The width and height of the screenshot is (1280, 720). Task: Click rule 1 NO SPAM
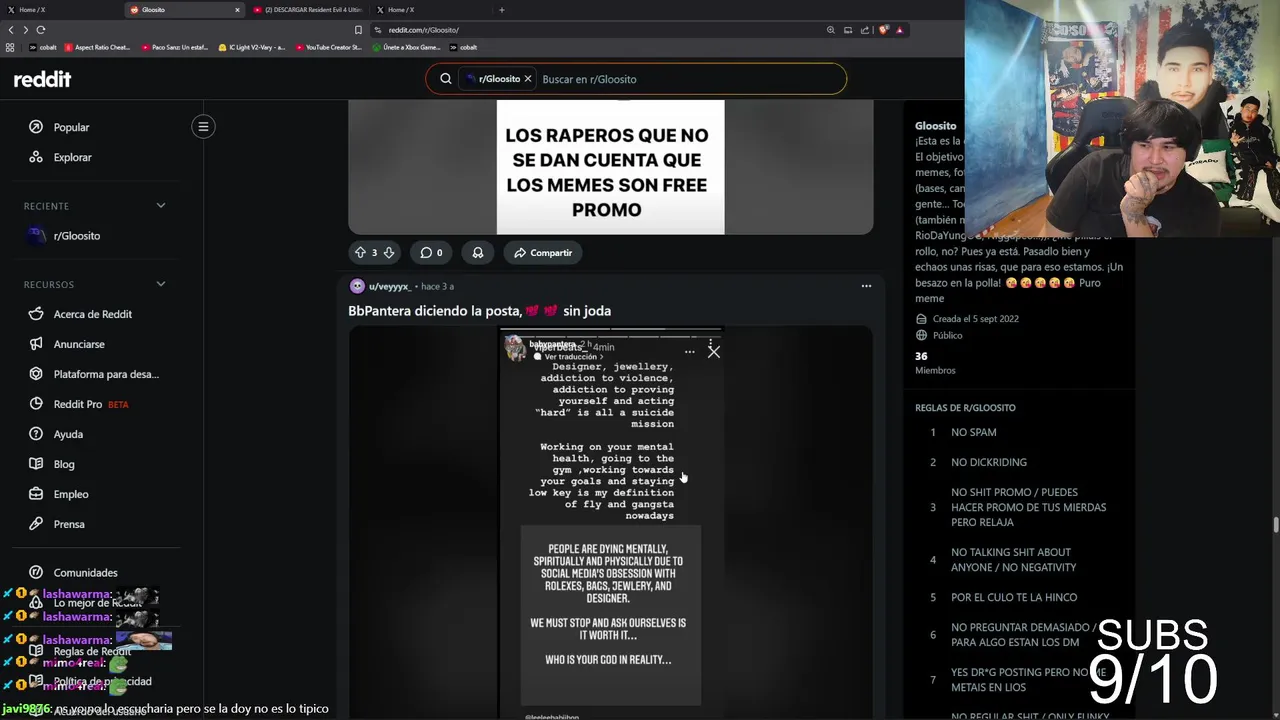(973, 432)
